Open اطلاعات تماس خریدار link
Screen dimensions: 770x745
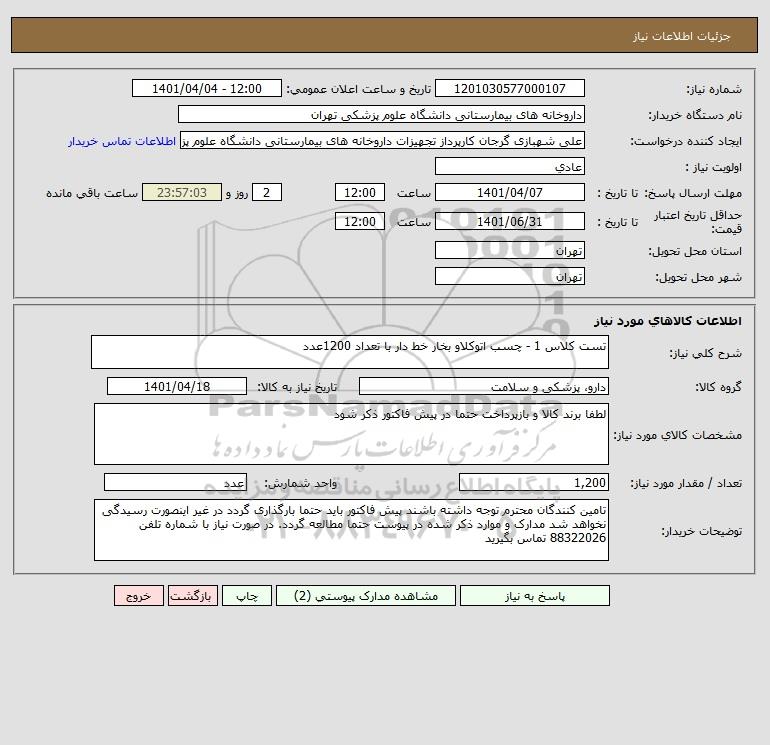tap(122, 141)
